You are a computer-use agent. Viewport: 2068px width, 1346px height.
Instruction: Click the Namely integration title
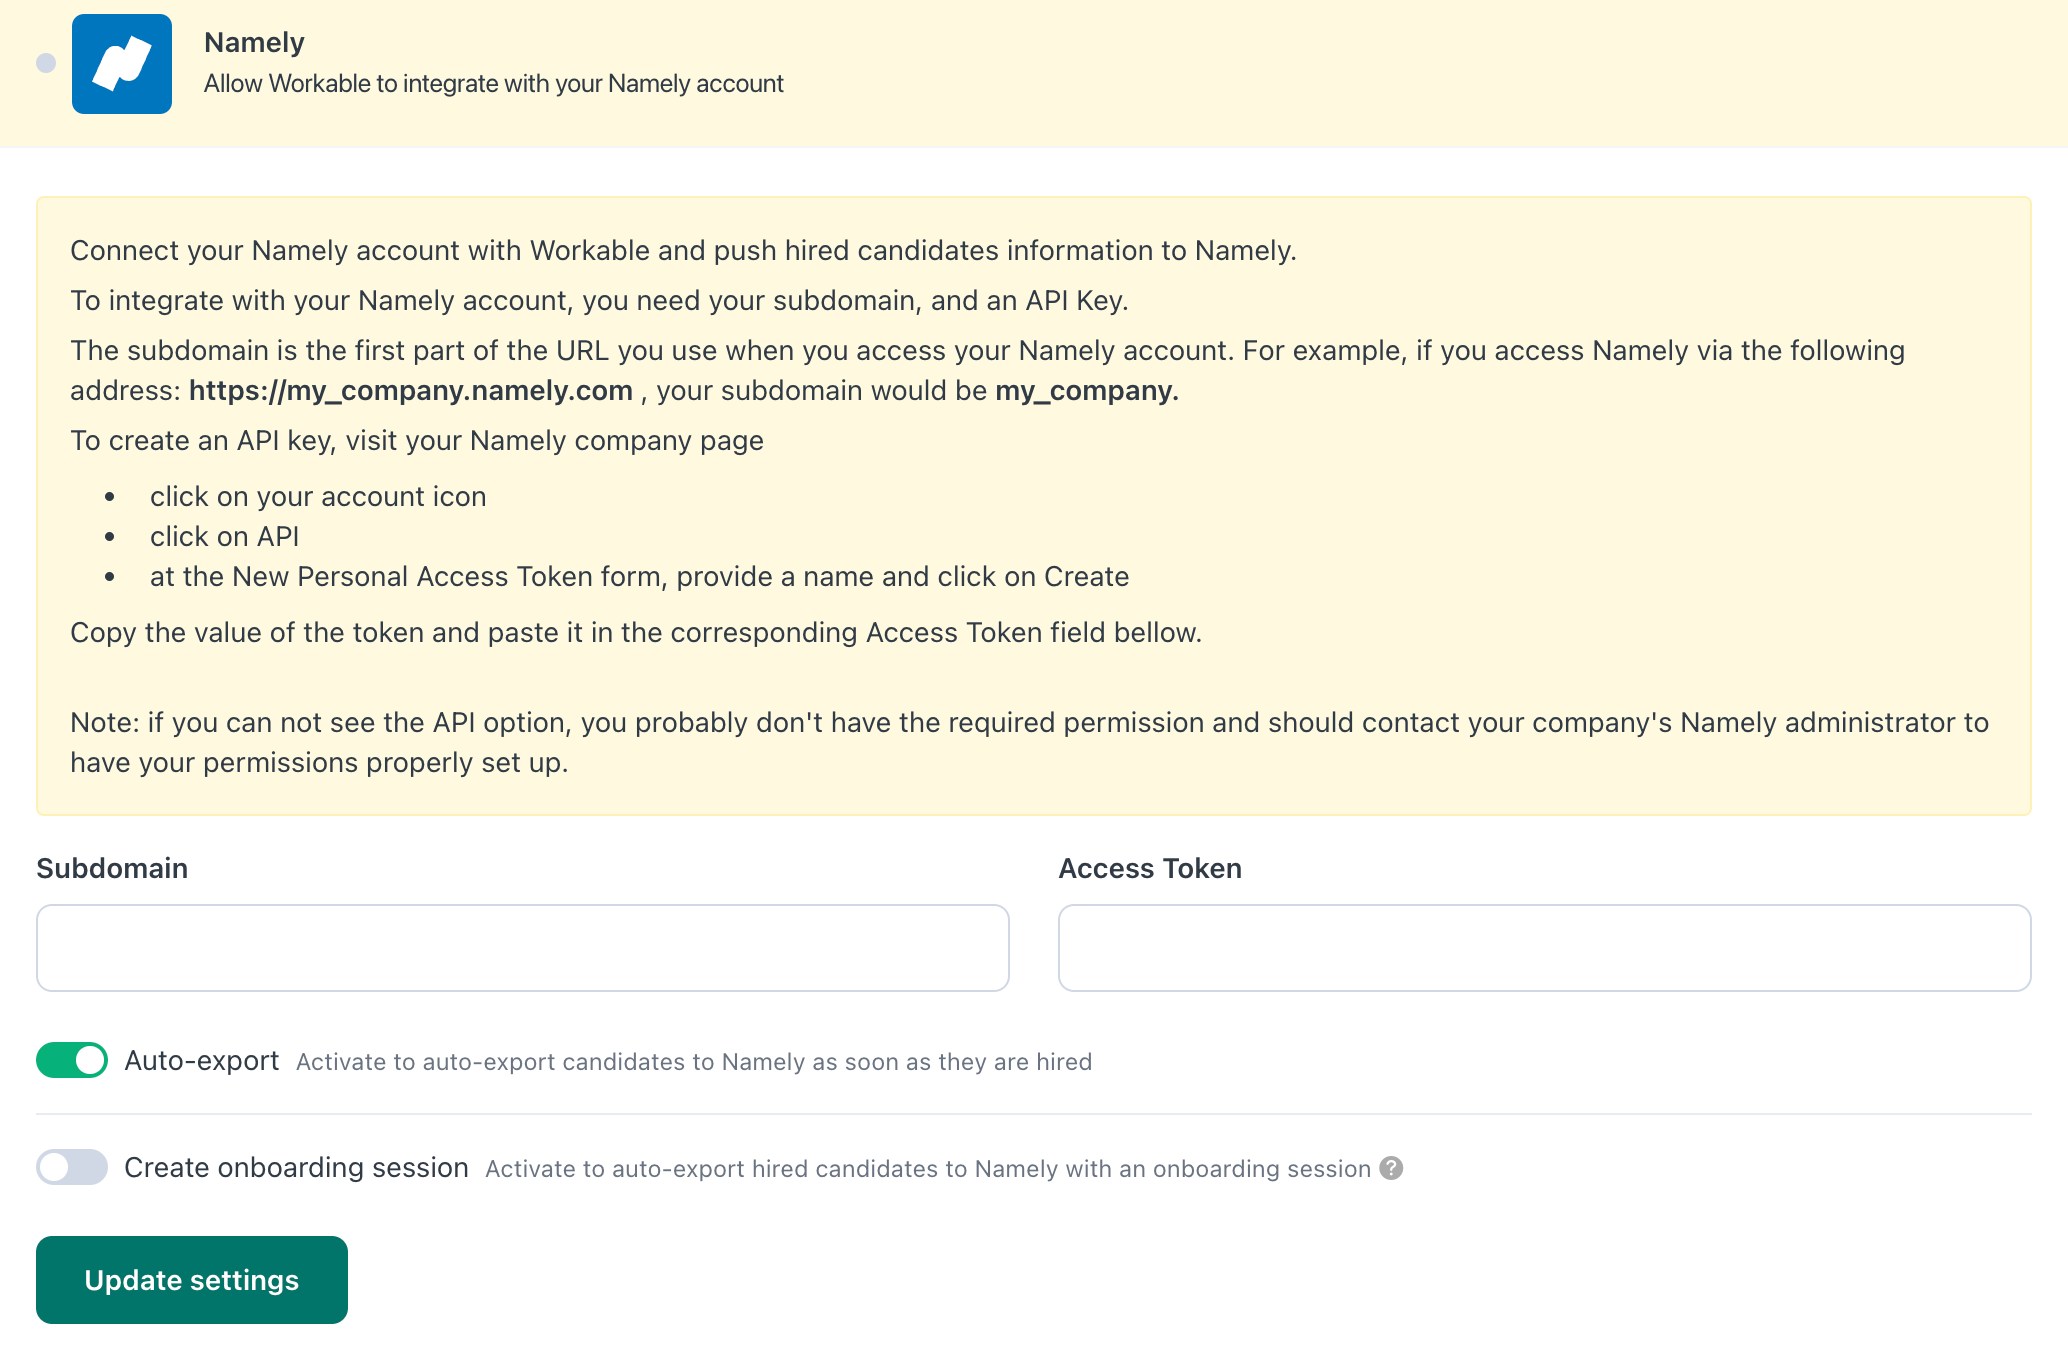(254, 42)
